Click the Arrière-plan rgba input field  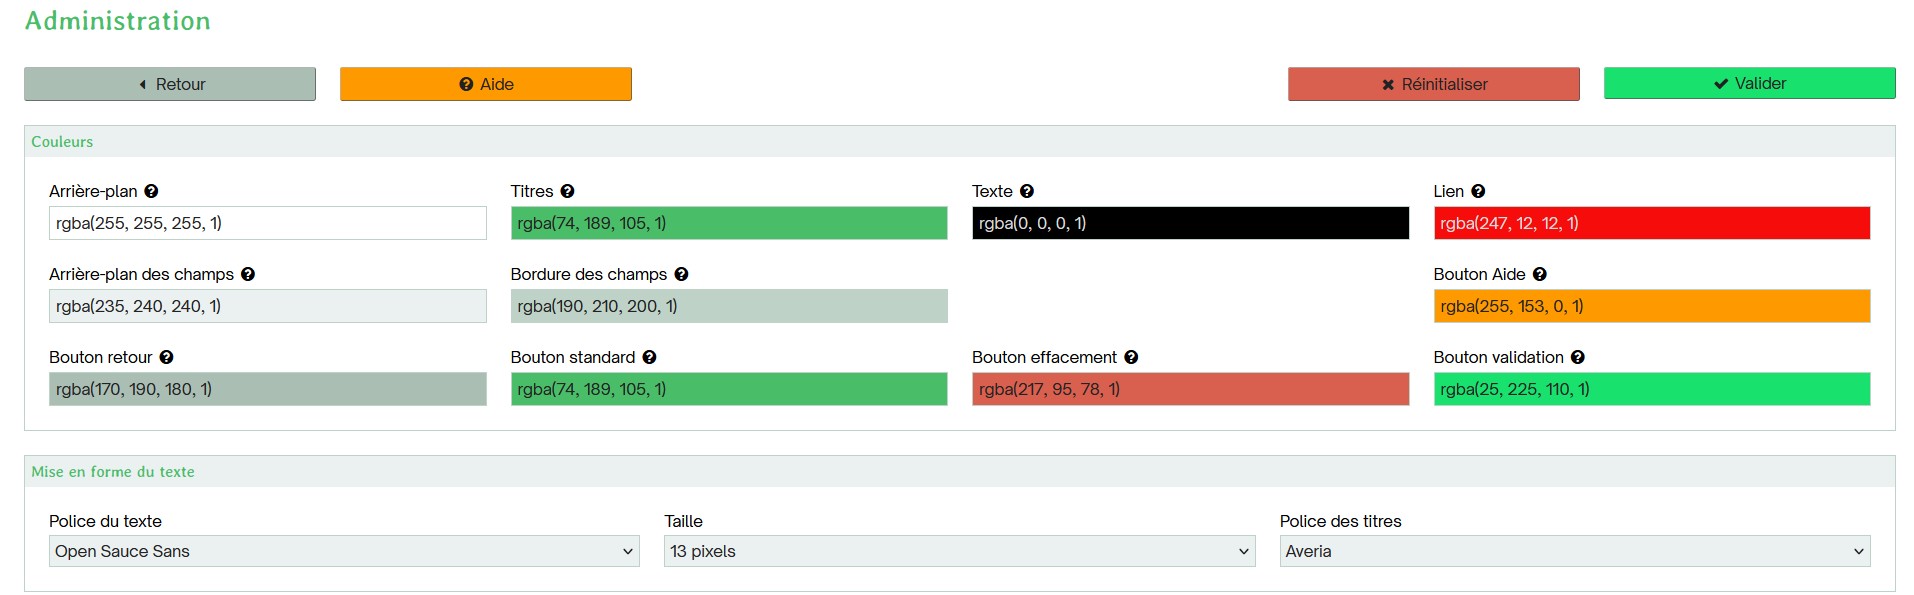(268, 223)
